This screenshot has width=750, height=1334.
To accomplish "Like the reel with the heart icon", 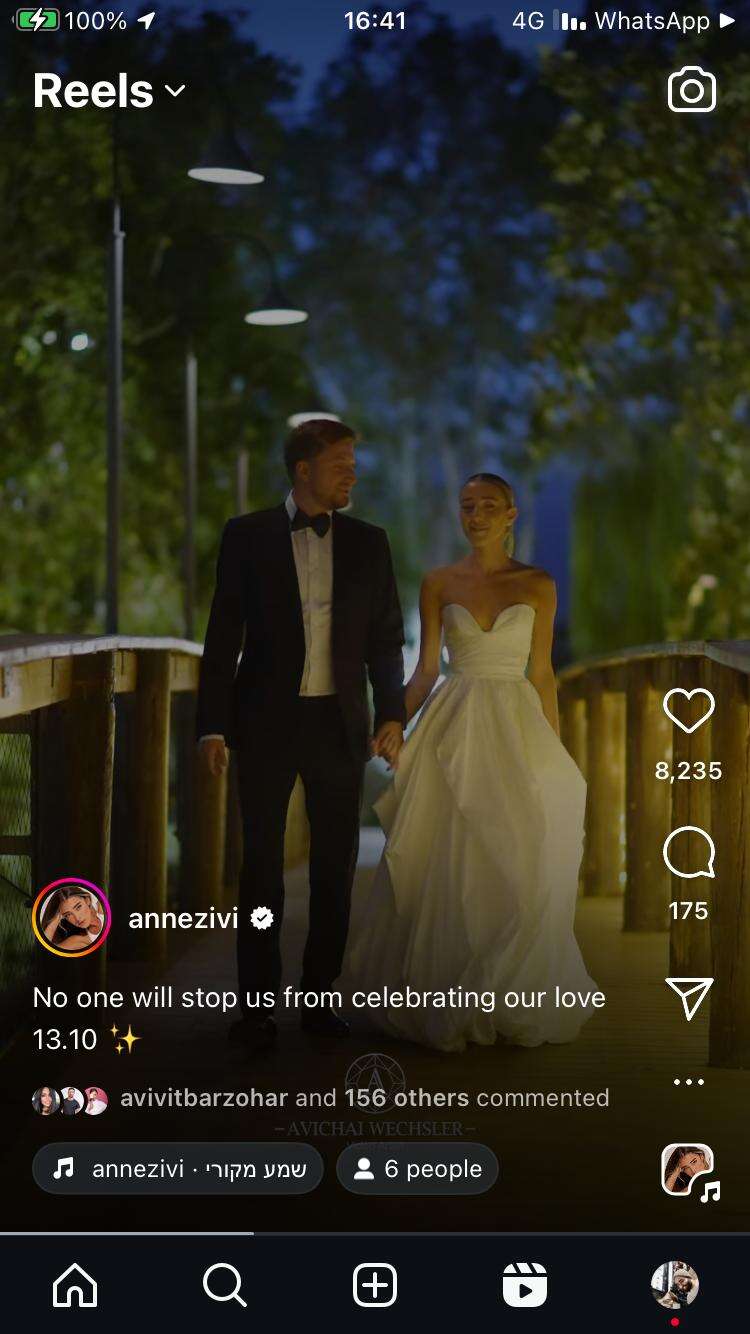I will [x=689, y=712].
